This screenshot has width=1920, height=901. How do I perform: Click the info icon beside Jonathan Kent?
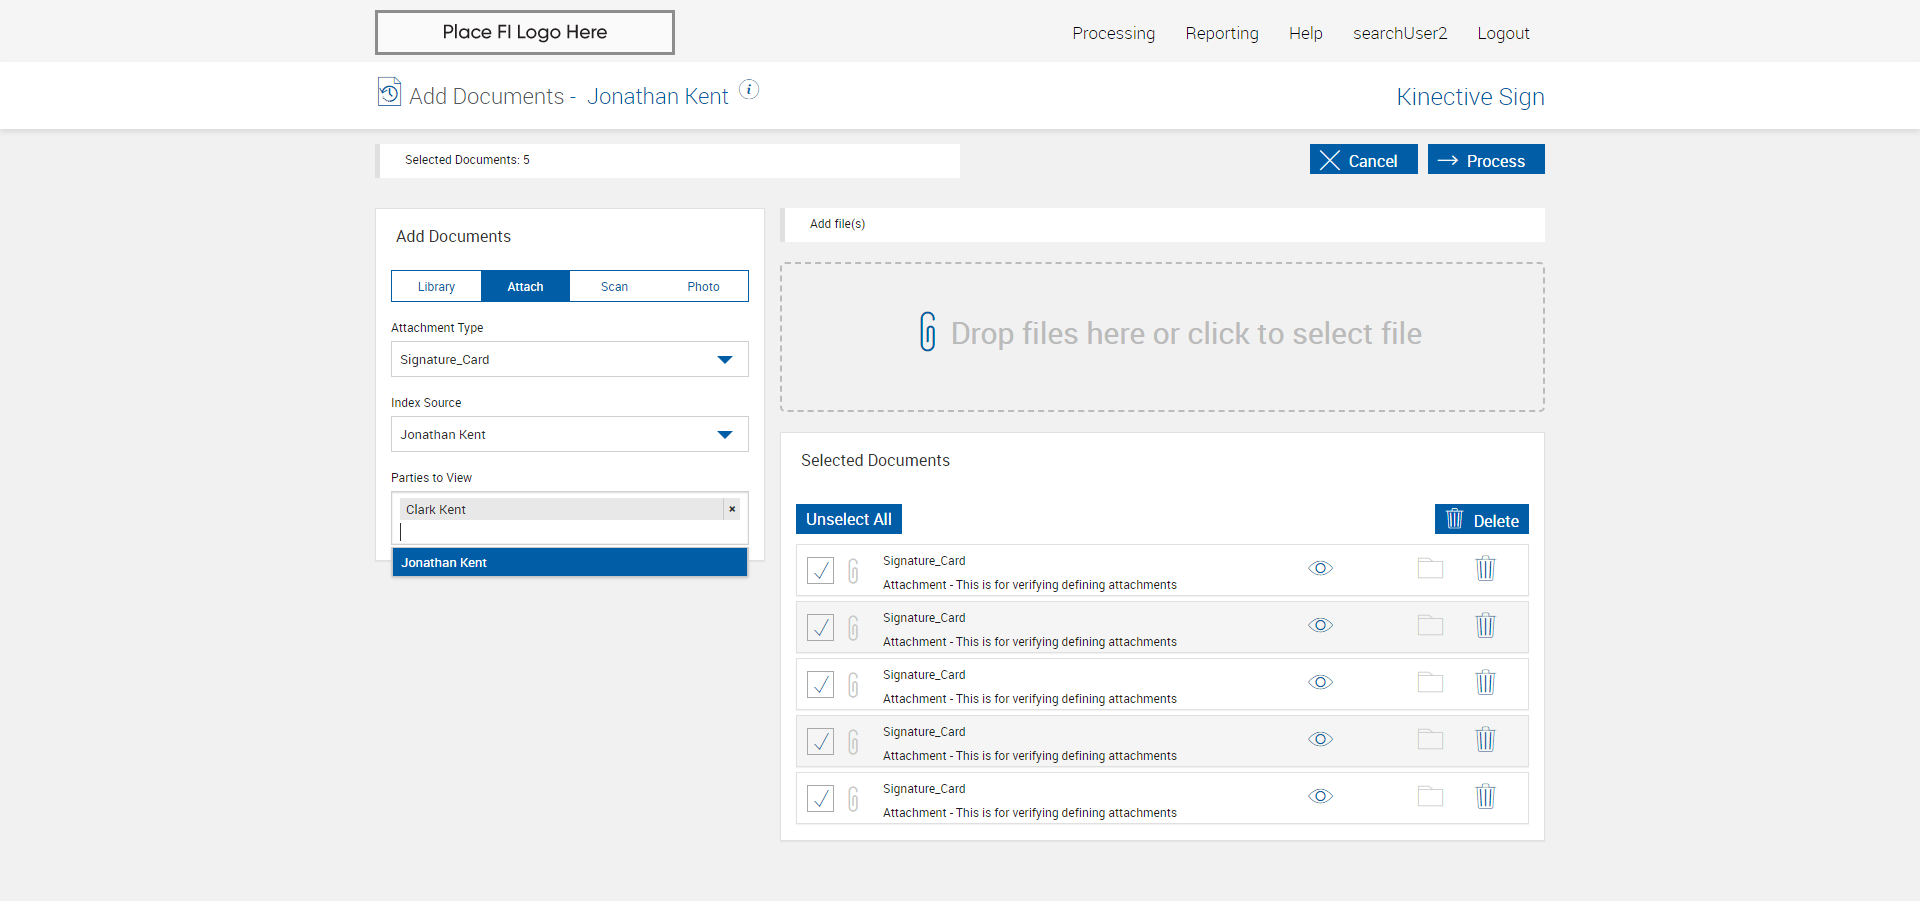point(749,90)
